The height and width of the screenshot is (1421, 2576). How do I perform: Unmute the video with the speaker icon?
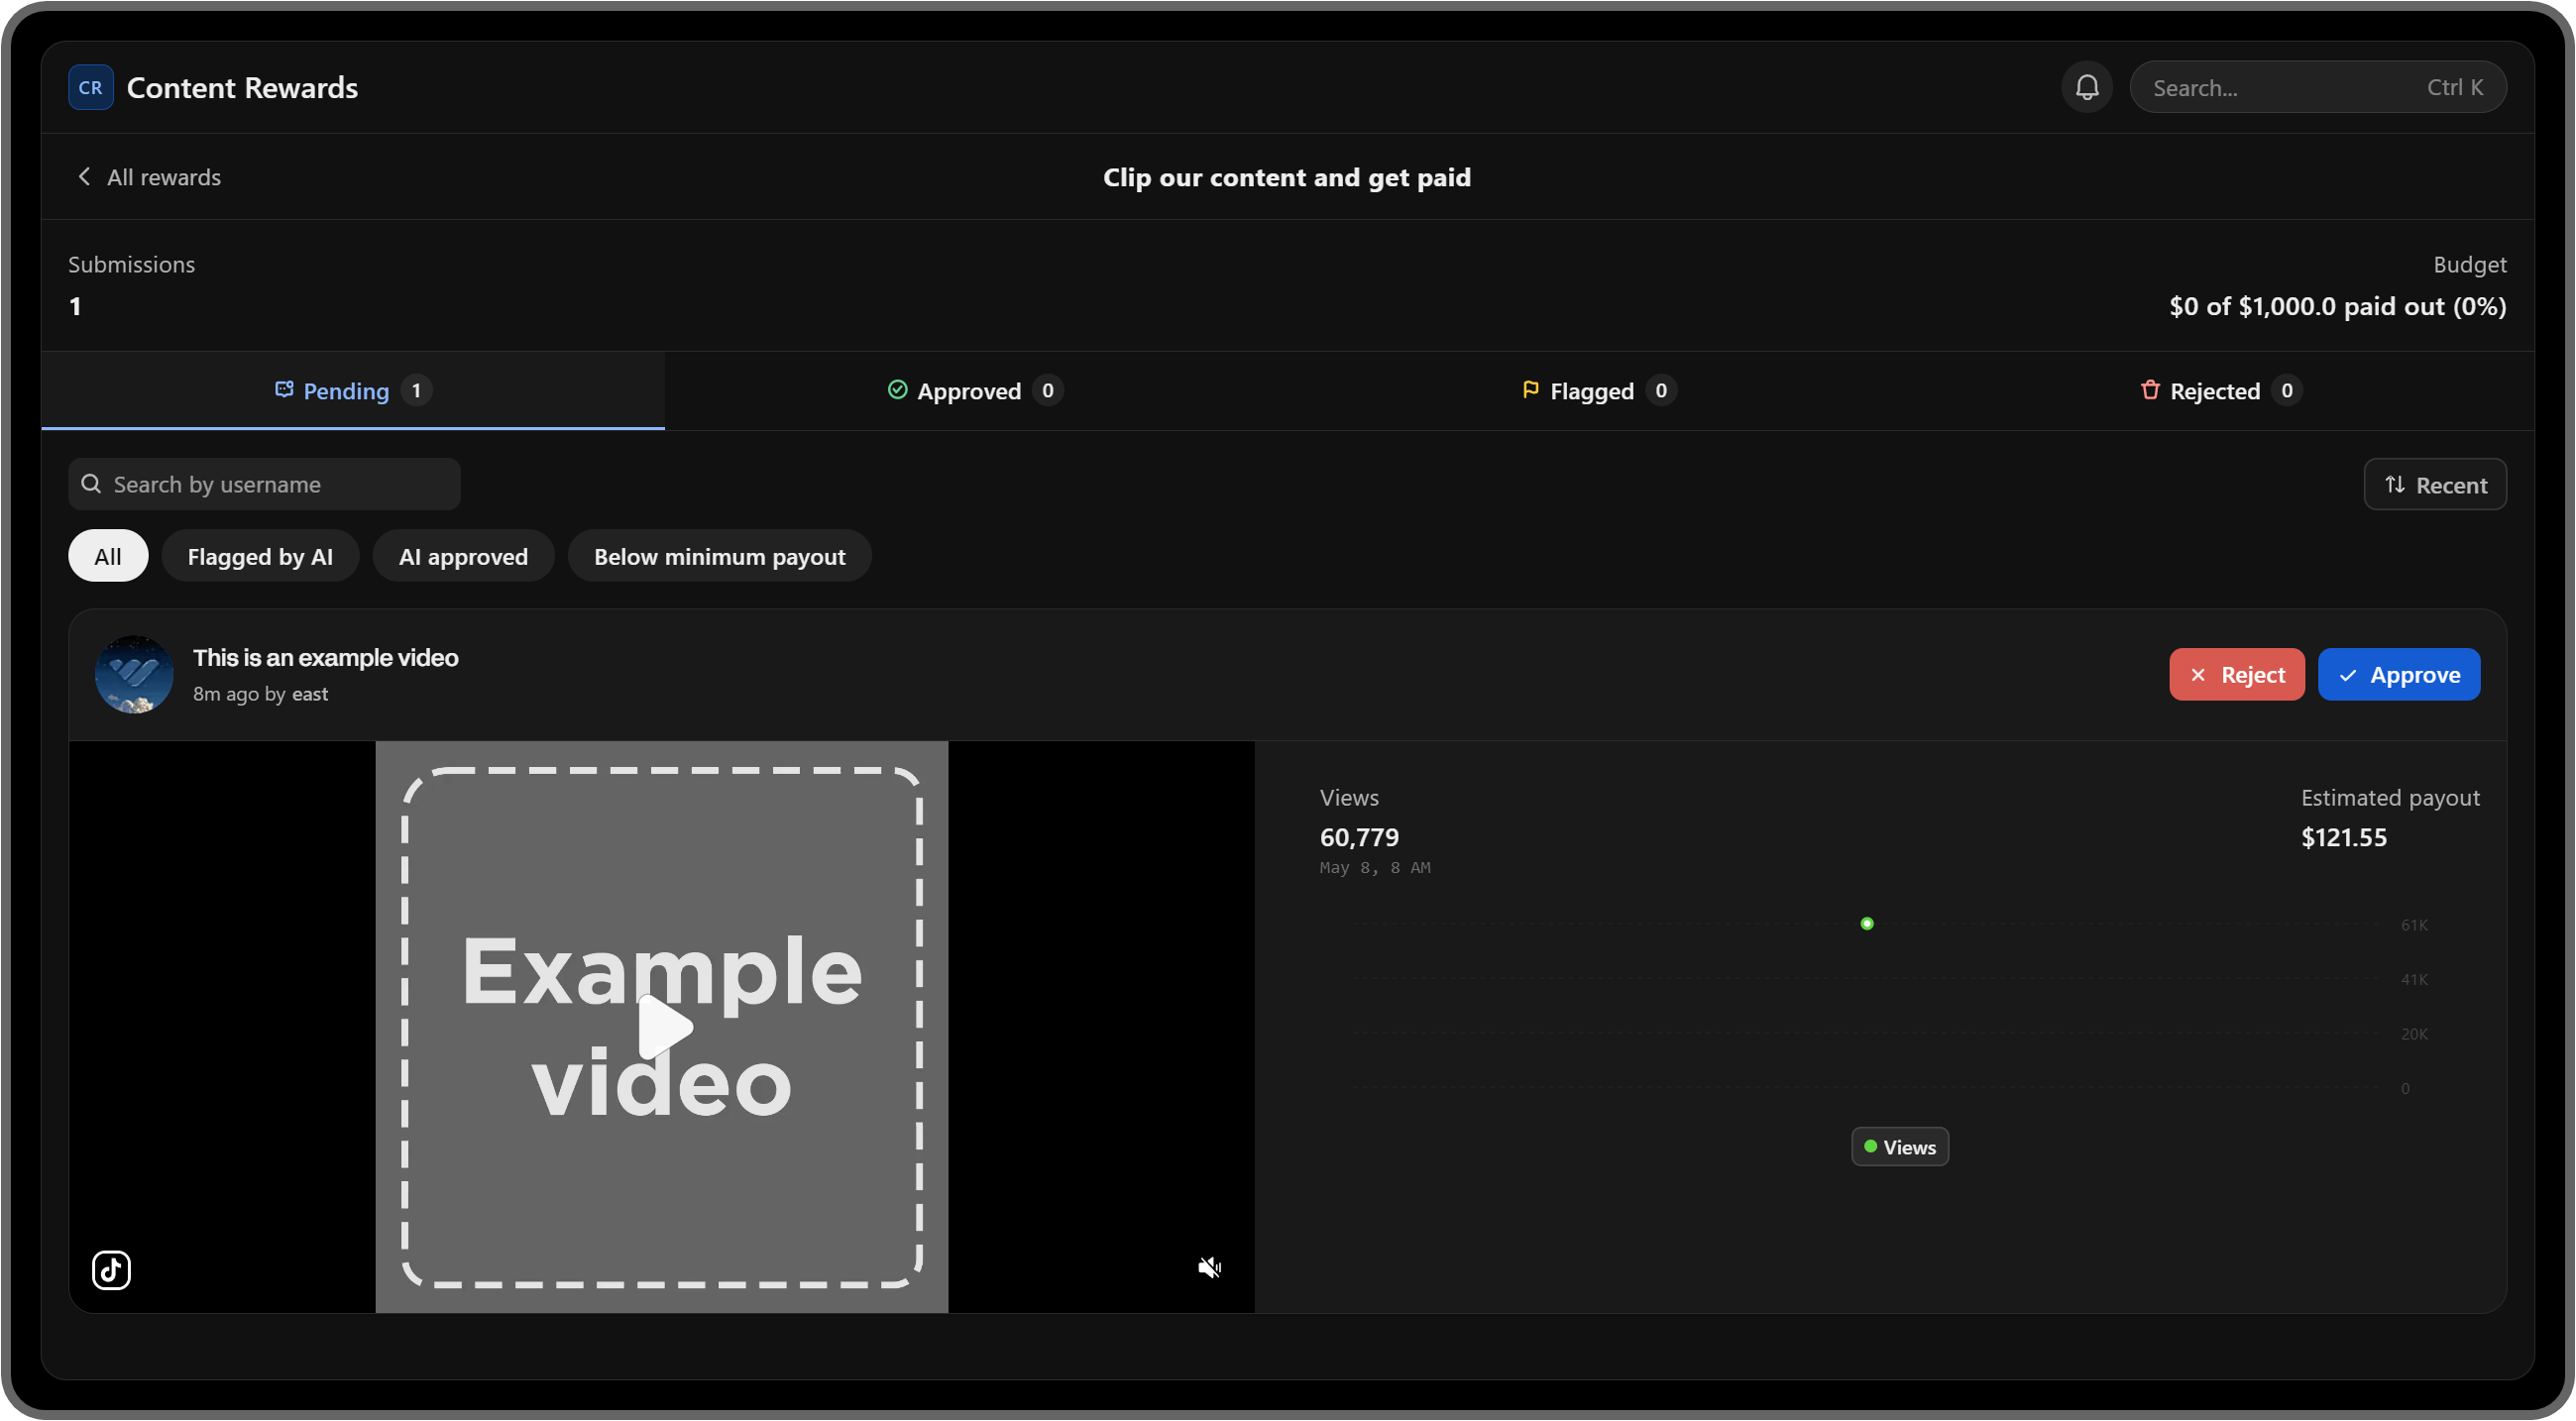(1209, 1267)
